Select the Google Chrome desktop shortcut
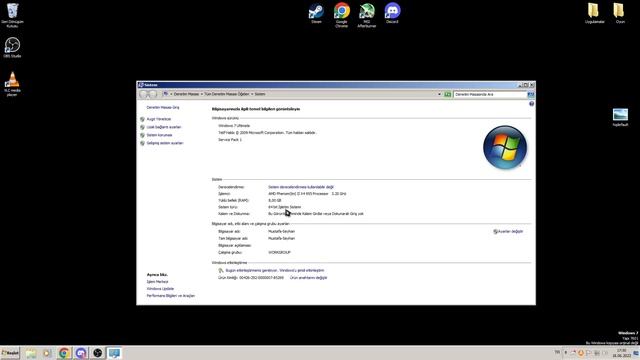The image size is (640, 360). pyautogui.click(x=342, y=15)
